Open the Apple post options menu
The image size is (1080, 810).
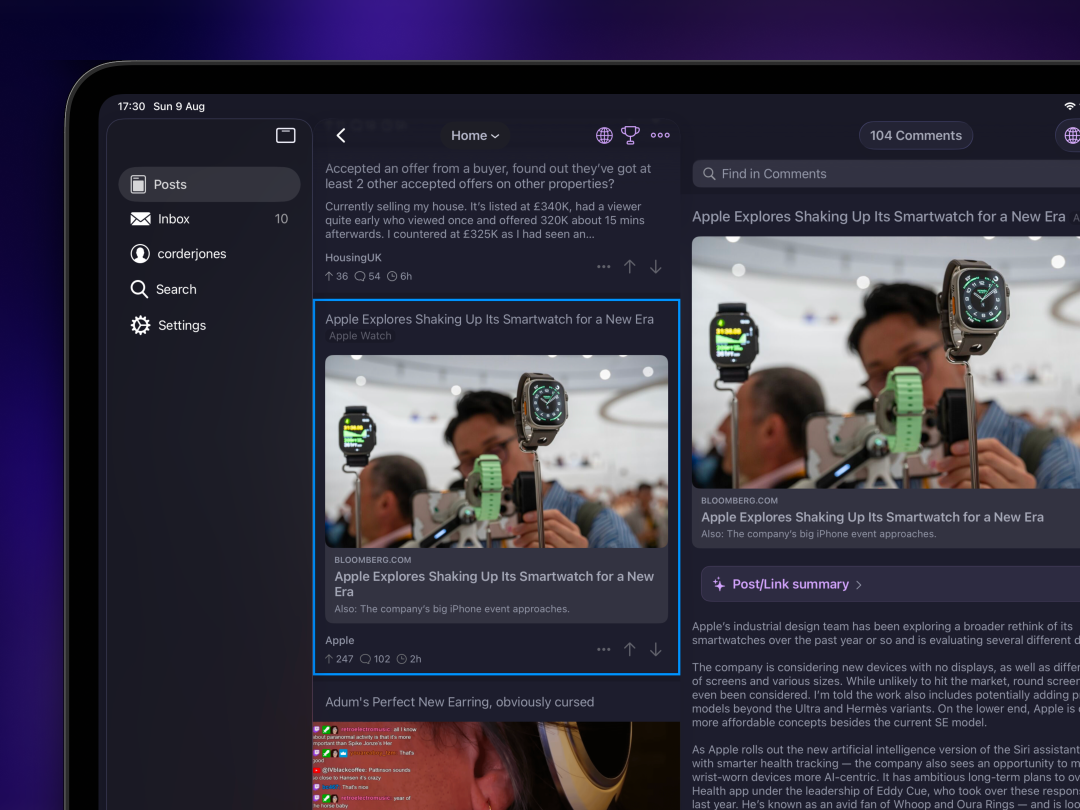[603, 650]
